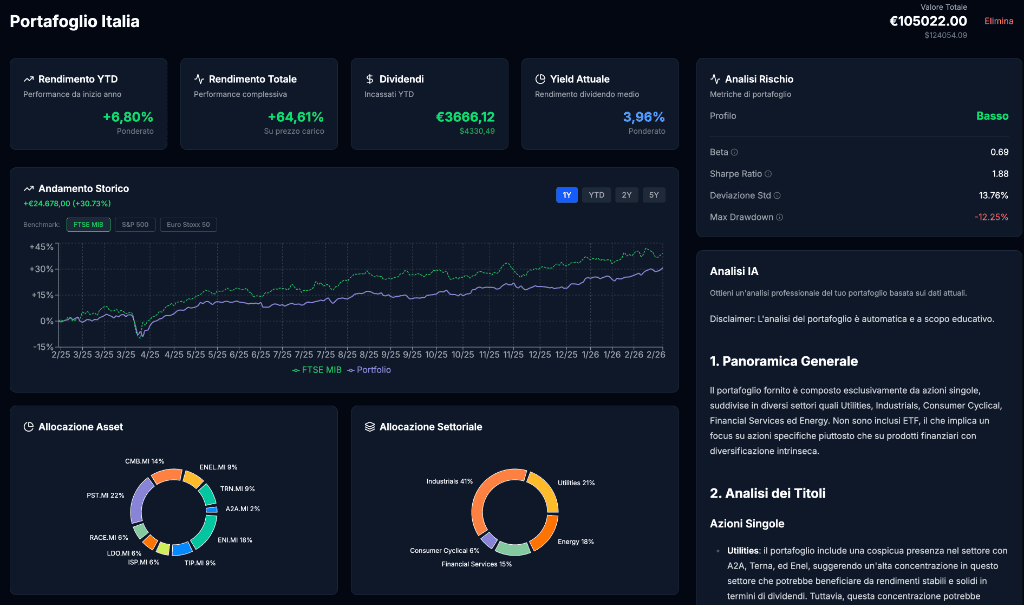
Task: Click the waveform icon on Rendimento YTD card
Action: pos(28,78)
